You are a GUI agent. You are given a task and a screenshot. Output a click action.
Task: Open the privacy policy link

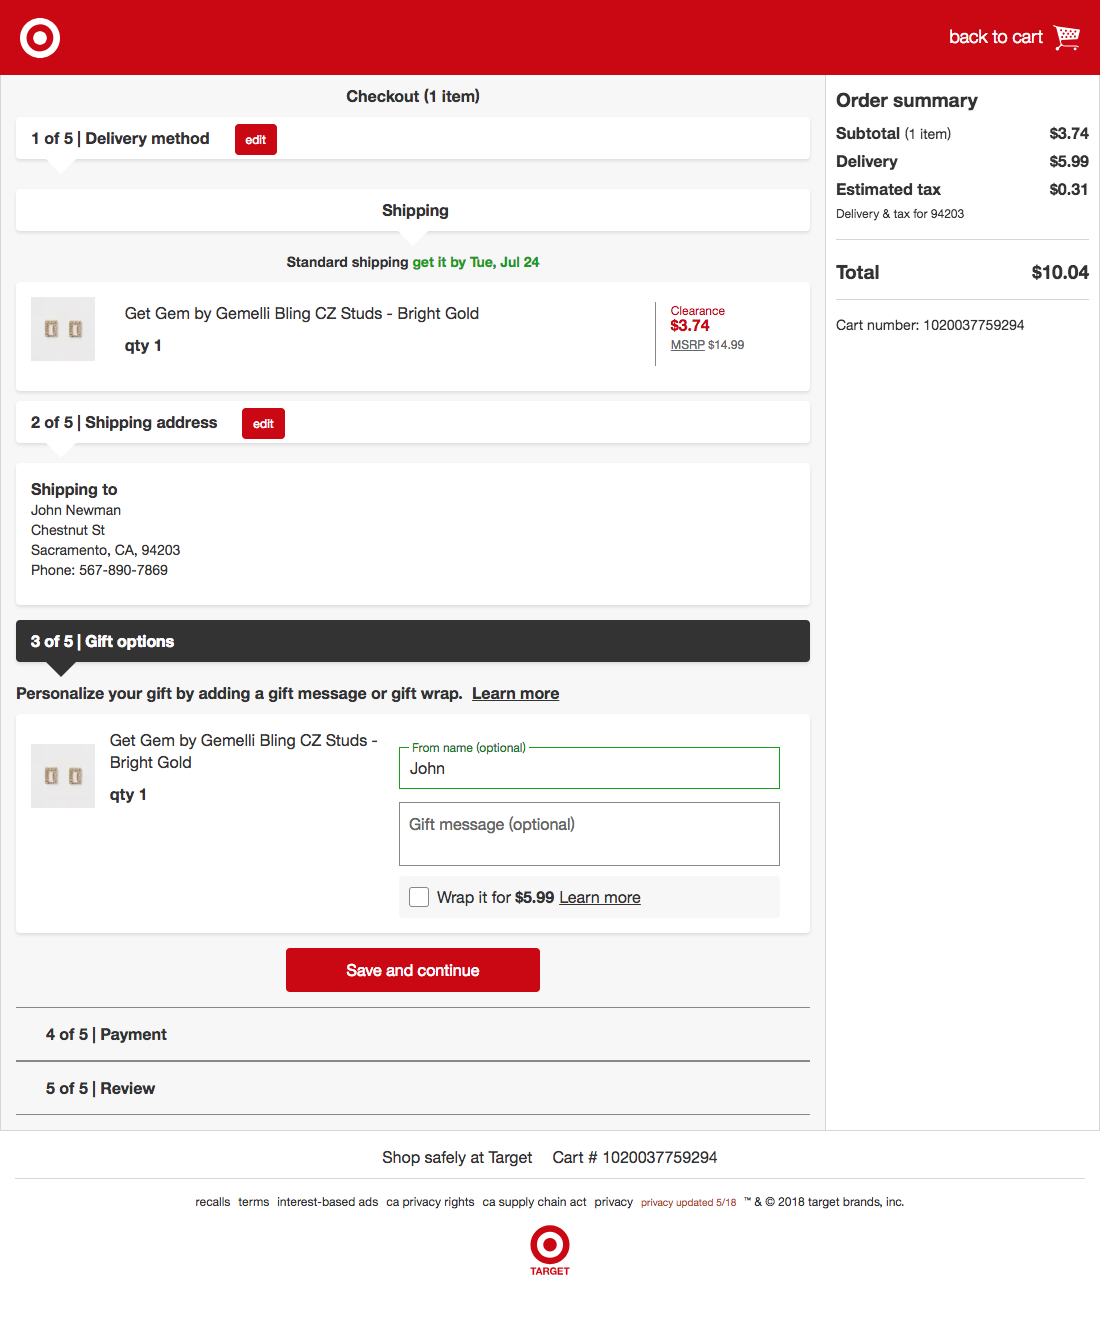point(613,1202)
